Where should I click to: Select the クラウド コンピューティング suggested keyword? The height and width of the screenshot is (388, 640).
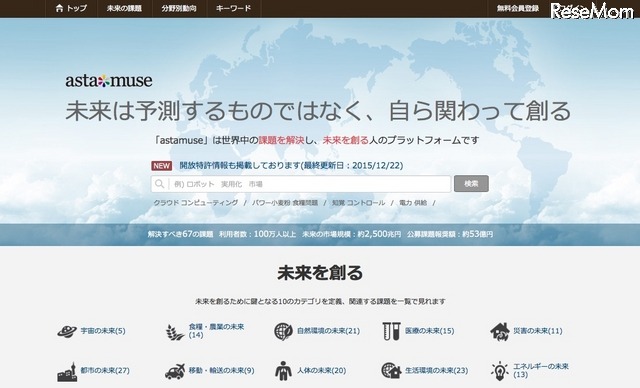(x=196, y=203)
